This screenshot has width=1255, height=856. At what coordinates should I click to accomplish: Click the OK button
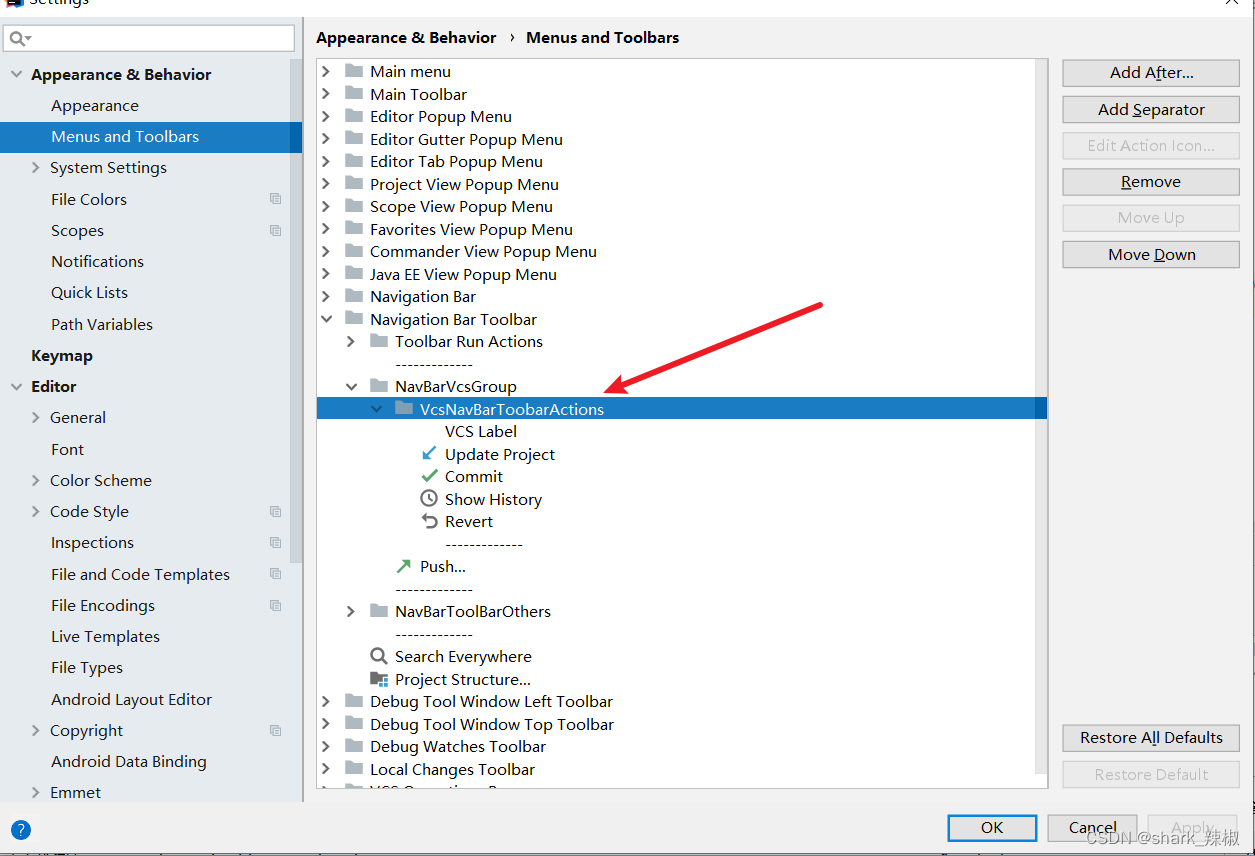[x=992, y=827]
